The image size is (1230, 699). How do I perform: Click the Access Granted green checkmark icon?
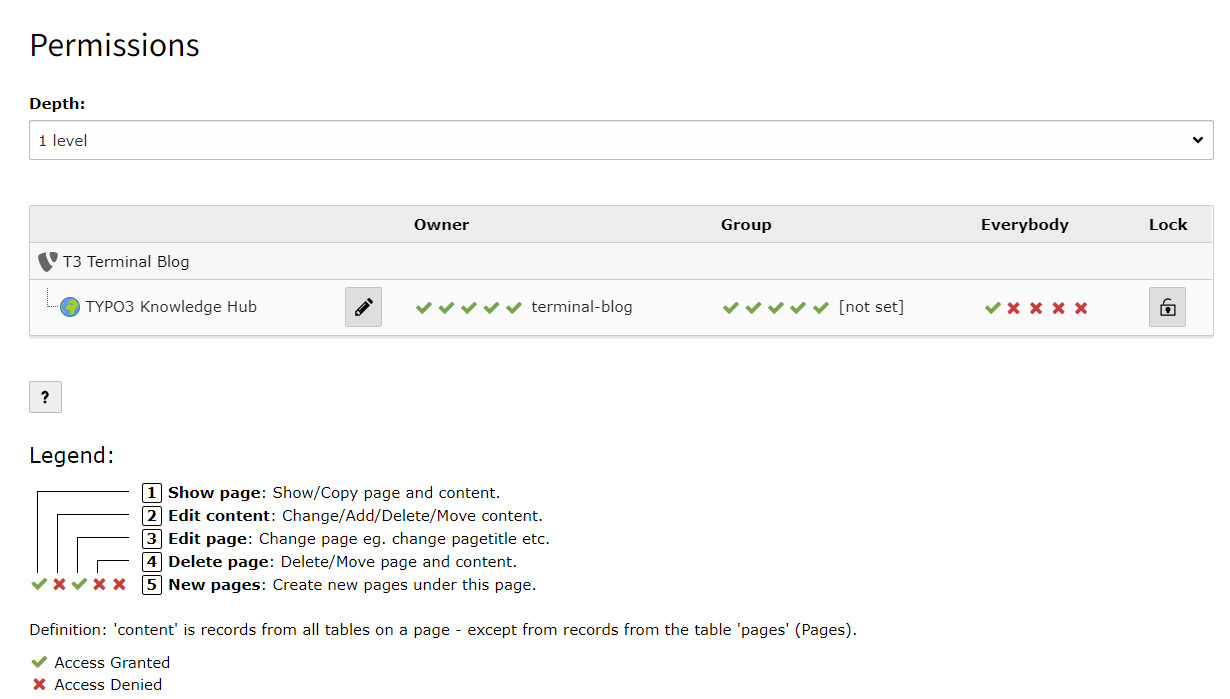click(x=39, y=662)
